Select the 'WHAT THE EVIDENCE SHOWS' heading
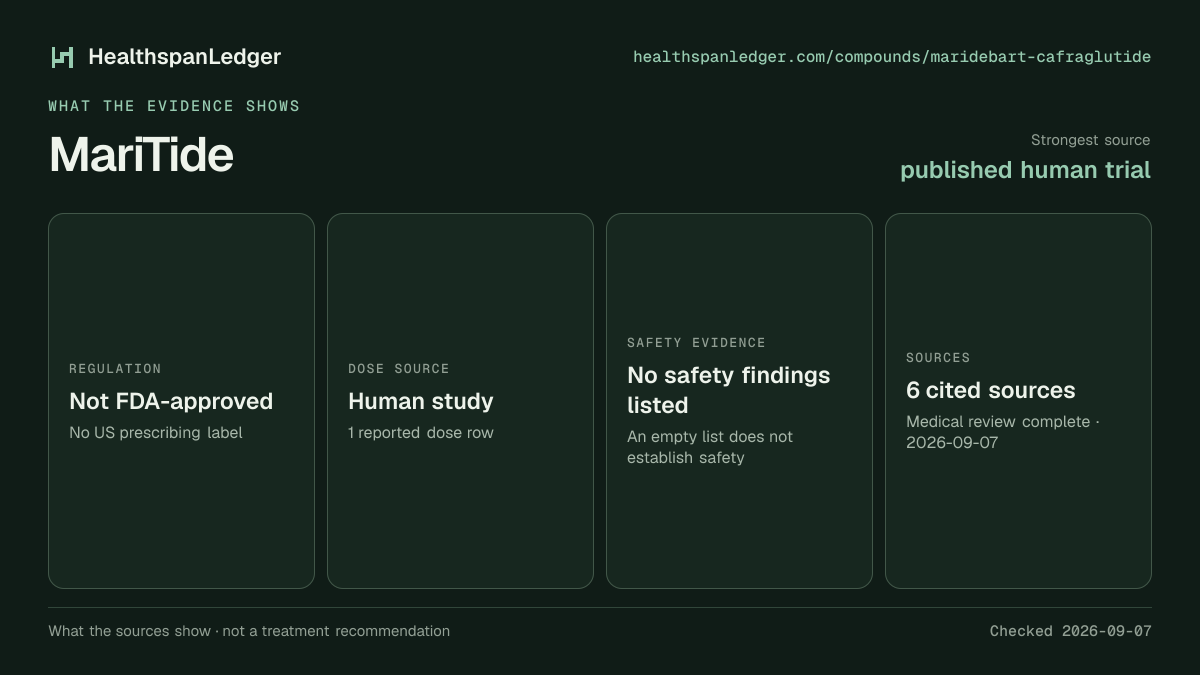 pos(174,106)
